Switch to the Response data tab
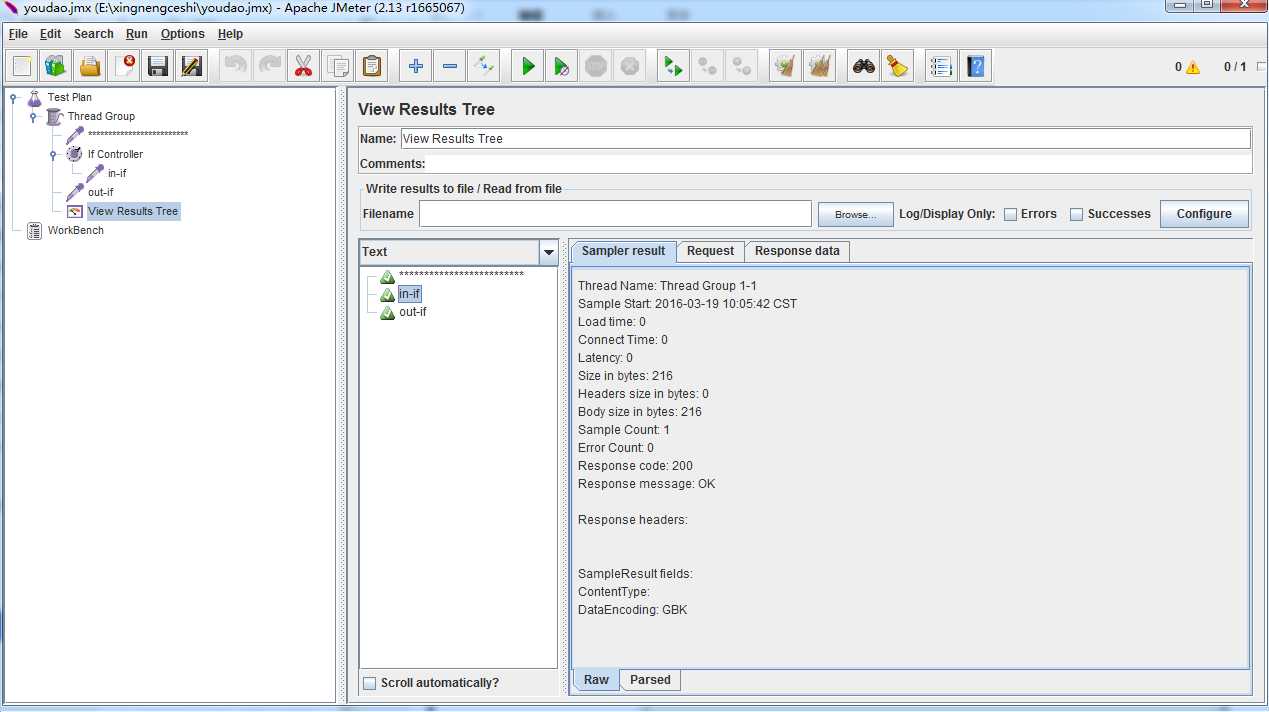 click(x=796, y=251)
